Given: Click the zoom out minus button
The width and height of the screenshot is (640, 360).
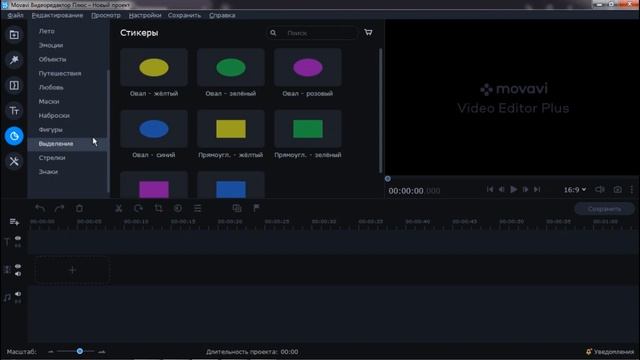Looking at the screenshot, I should point(51,351).
